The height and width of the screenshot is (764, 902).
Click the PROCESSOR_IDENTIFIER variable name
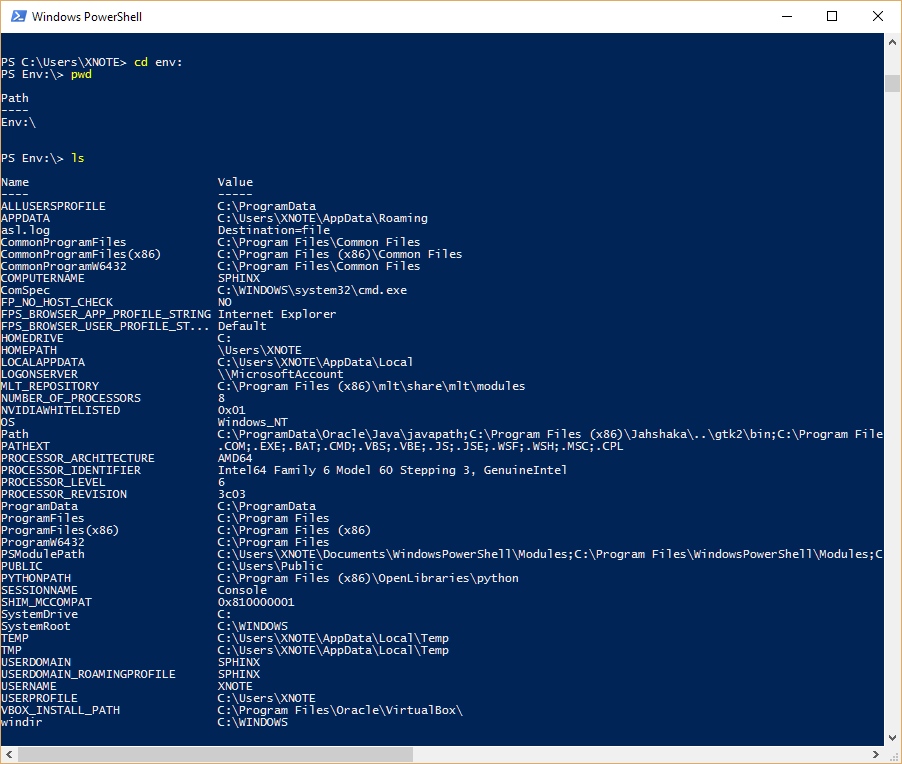tap(71, 470)
